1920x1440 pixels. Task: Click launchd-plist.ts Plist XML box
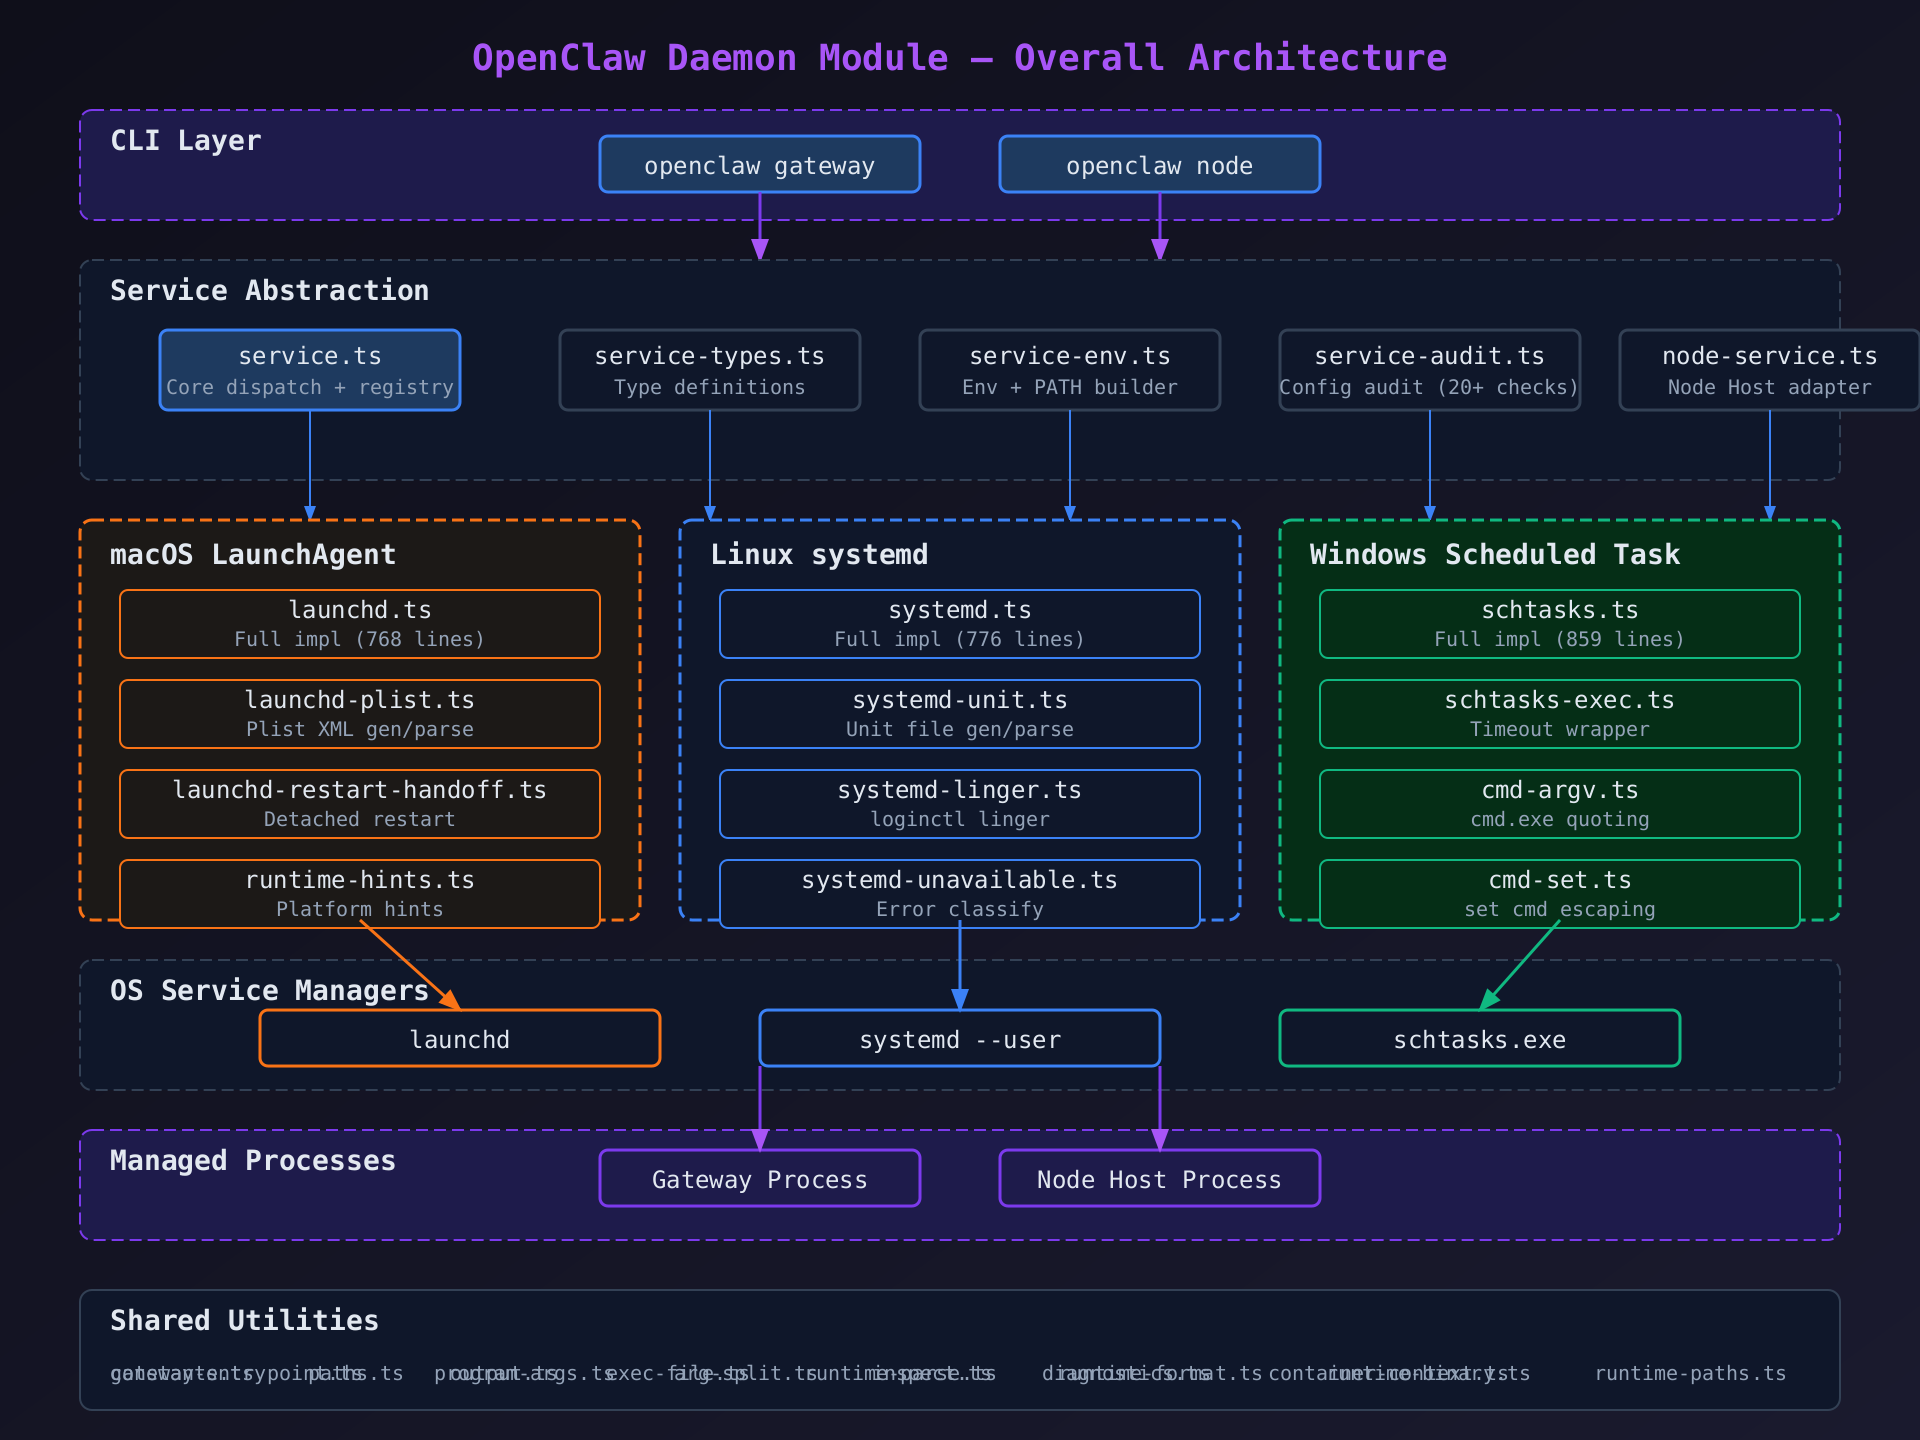(359, 714)
